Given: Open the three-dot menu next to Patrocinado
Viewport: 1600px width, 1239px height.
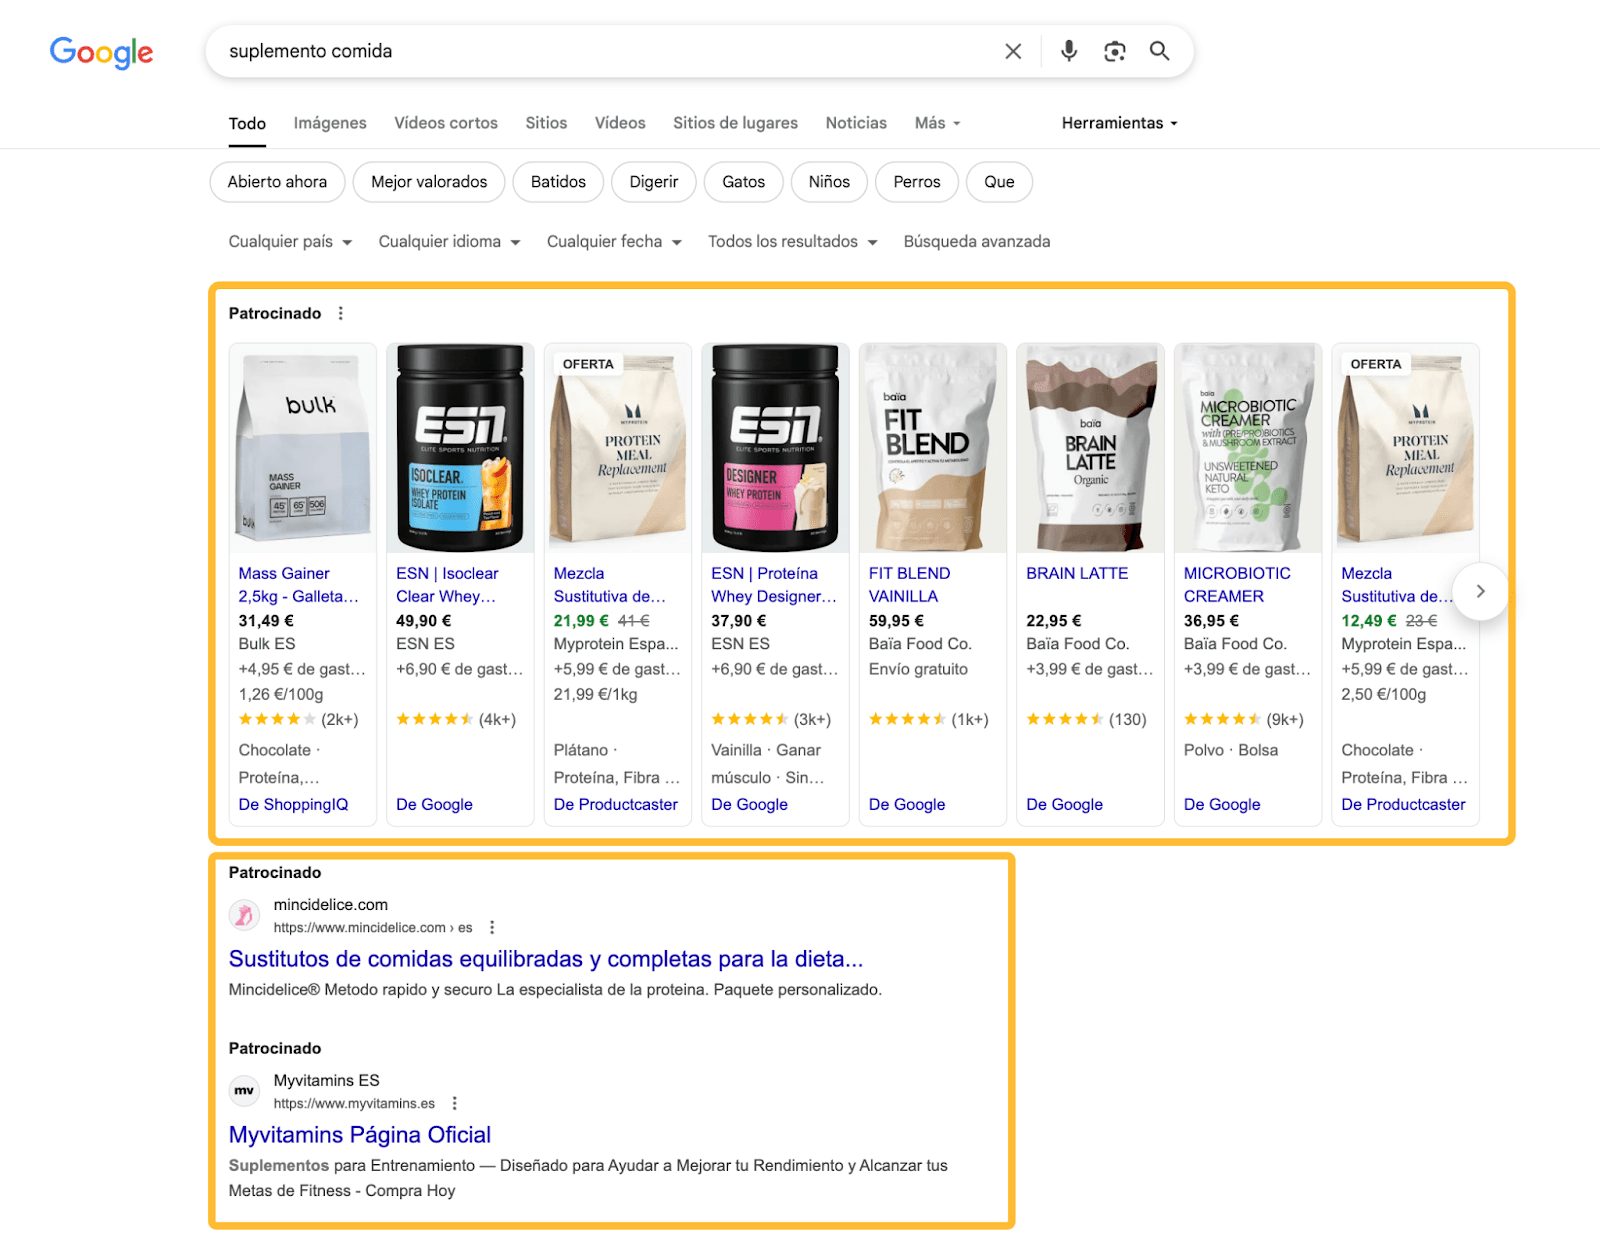Looking at the screenshot, I should pos(340,313).
